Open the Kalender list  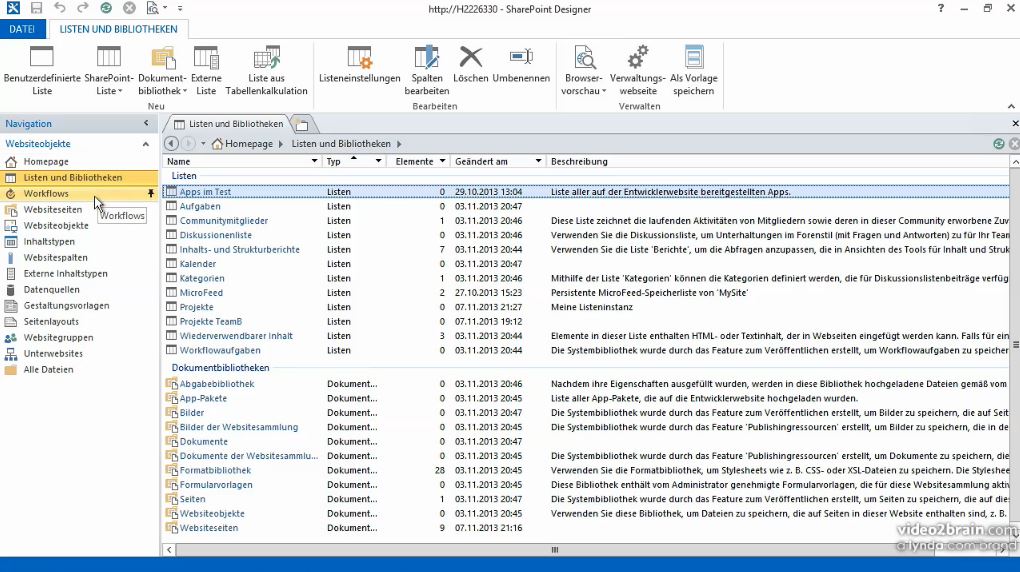pos(198,264)
